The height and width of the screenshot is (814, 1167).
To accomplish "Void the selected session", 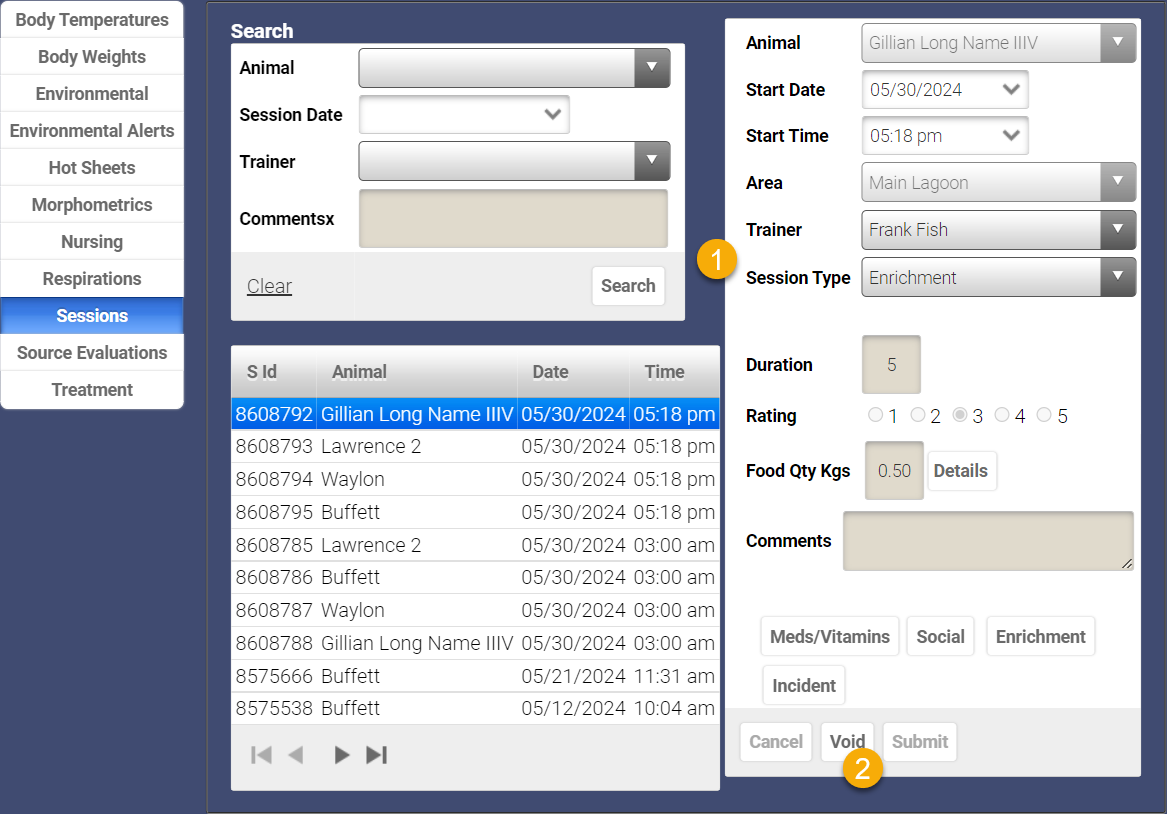I will (x=848, y=742).
